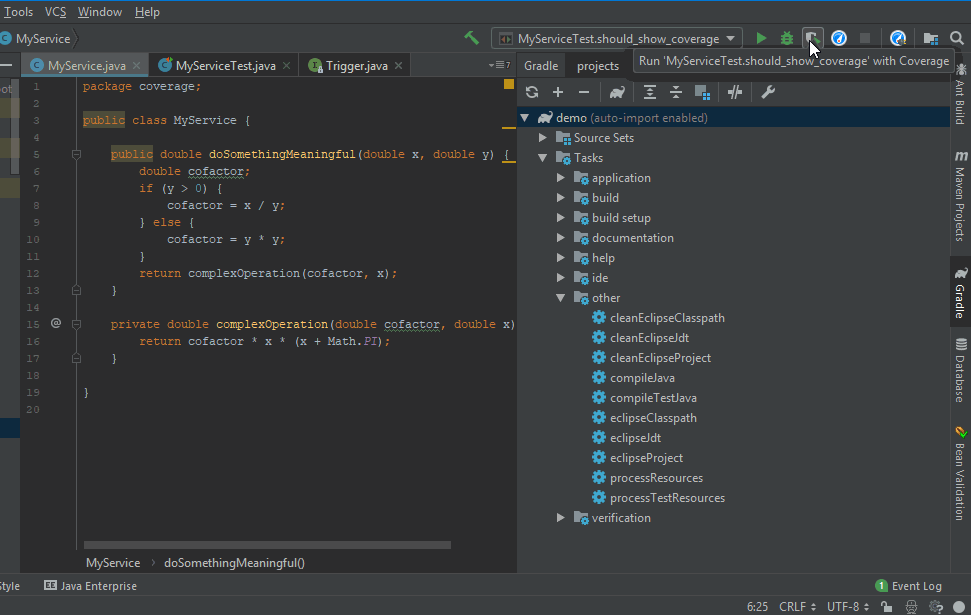Expand the verification tasks node

click(562, 517)
